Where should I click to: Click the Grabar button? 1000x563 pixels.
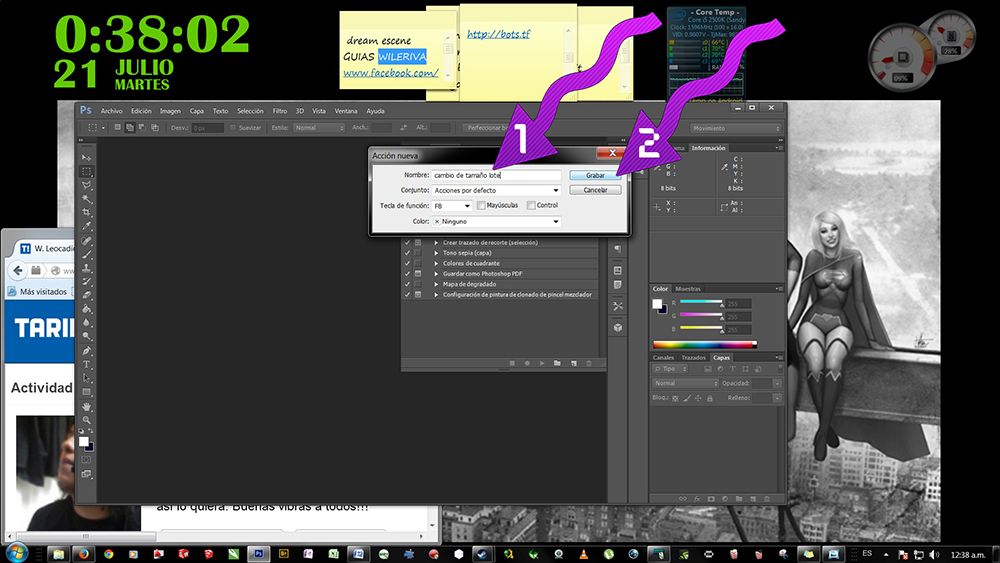coord(595,175)
